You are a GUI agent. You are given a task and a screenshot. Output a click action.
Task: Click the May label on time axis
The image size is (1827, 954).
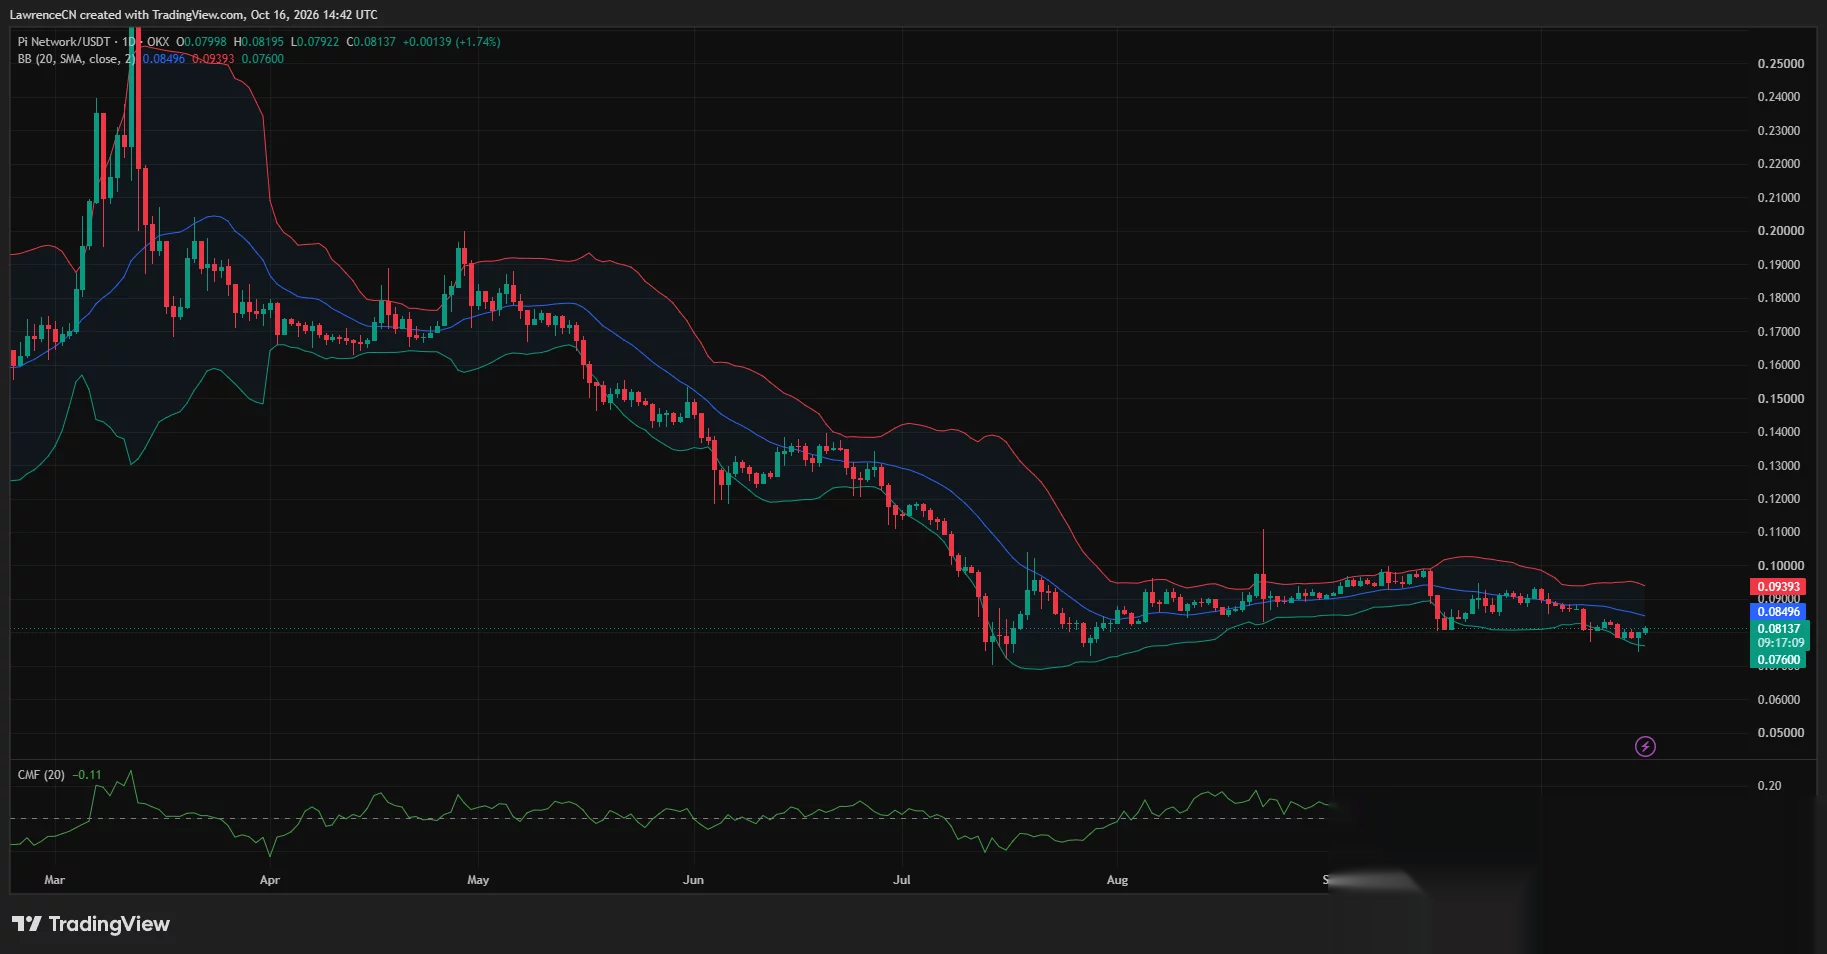click(x=478, y=880)
